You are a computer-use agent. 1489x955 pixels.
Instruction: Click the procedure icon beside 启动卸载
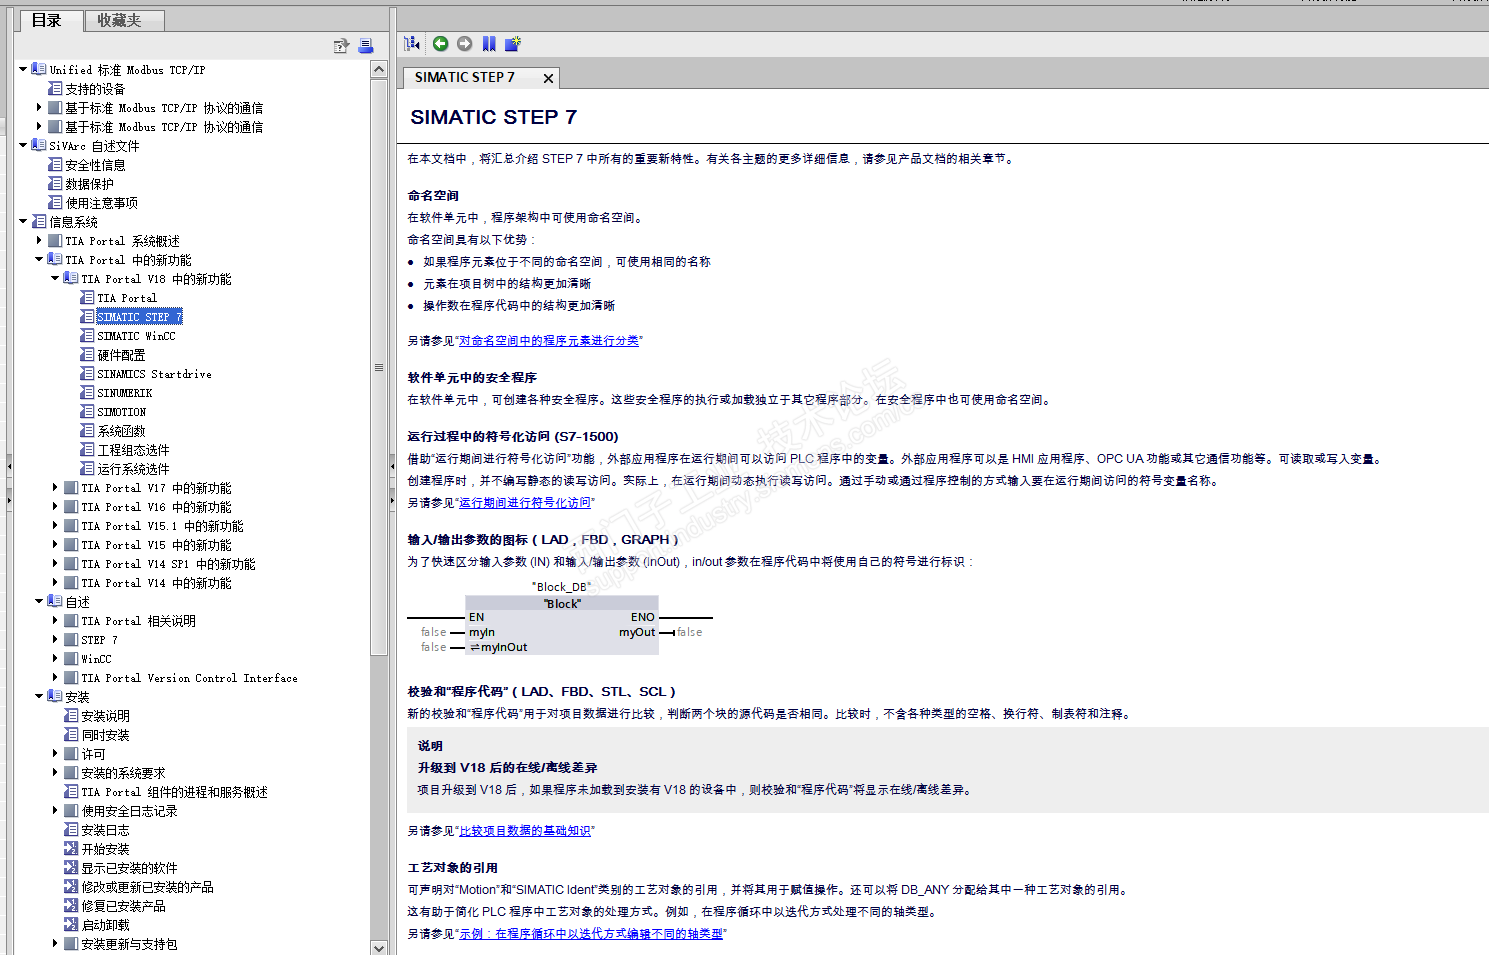[71, 925]
